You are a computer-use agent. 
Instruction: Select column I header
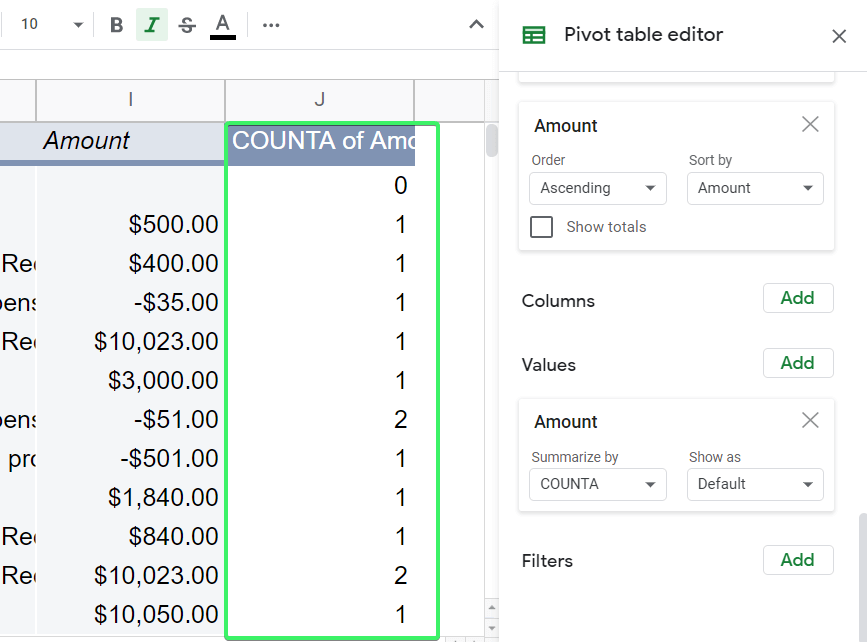pyautogui.click(x=130, y=100)
